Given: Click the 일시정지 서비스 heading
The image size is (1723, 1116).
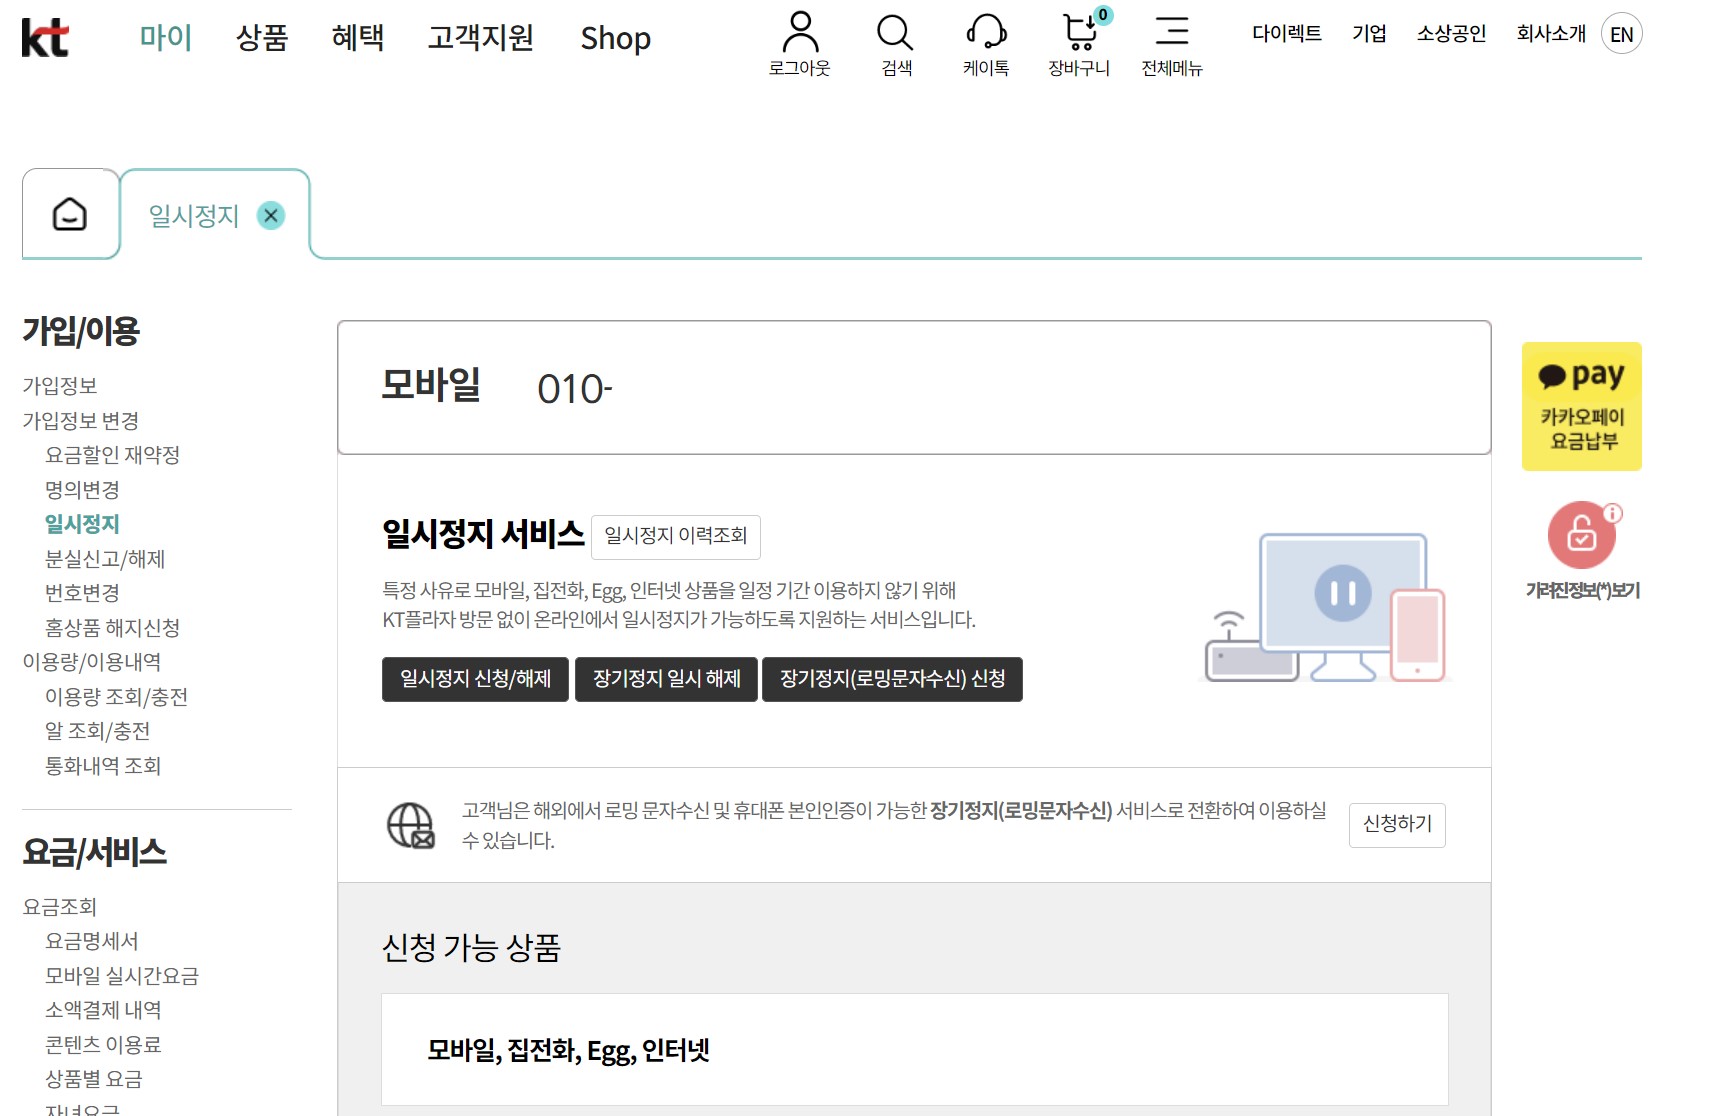Looking at the screenshot, I should 483,534.
